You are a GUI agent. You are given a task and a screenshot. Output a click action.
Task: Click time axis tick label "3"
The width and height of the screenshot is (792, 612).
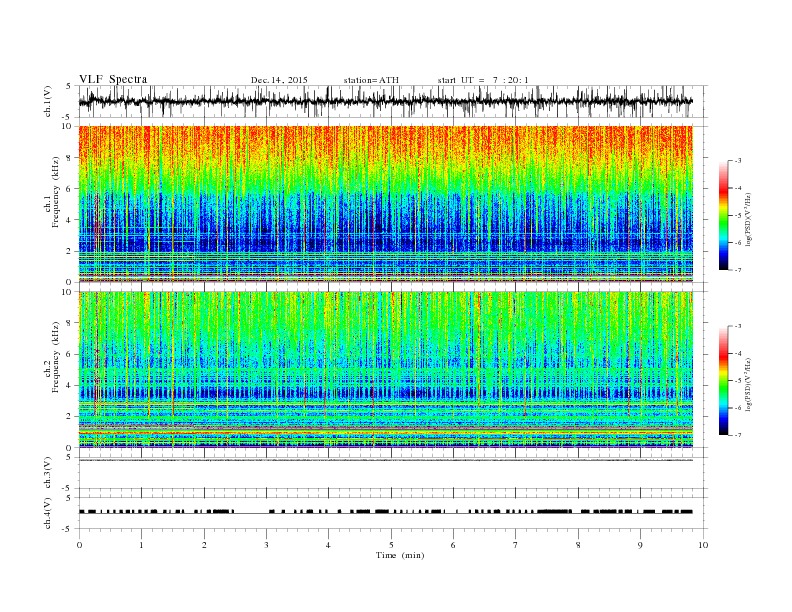[266, 545]
